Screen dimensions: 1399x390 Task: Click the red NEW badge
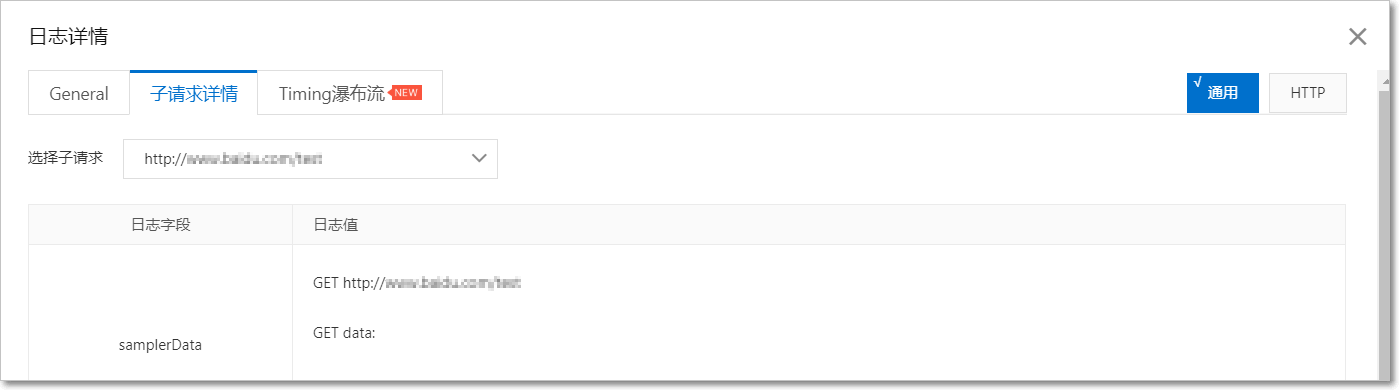[x=405, y=92]
